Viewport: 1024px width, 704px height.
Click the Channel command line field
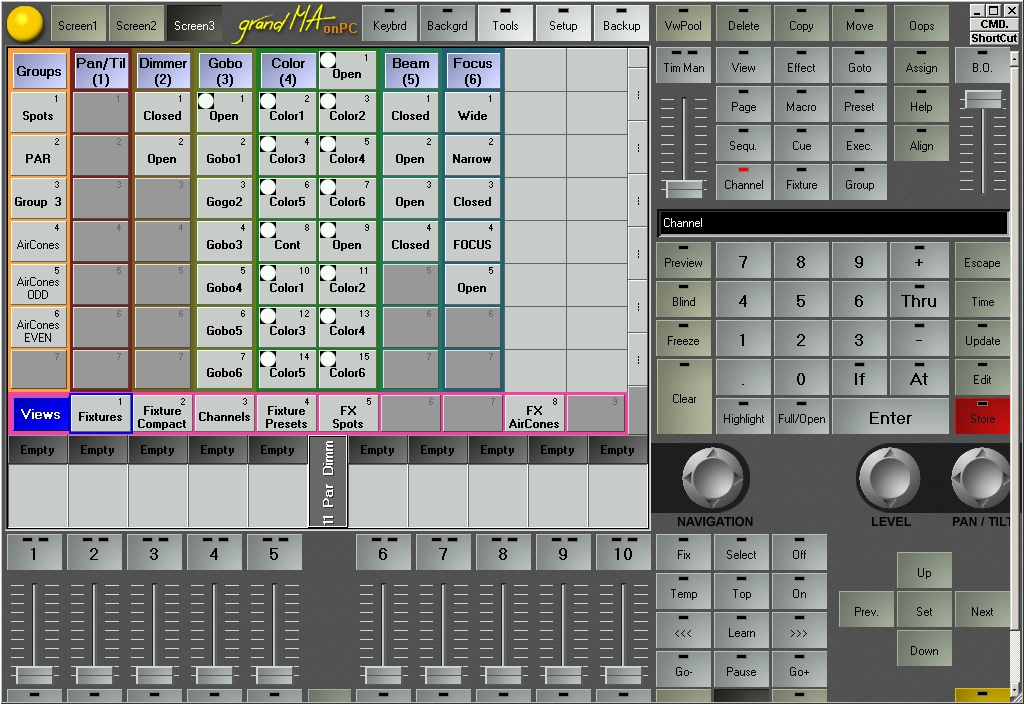coord(832,223)
